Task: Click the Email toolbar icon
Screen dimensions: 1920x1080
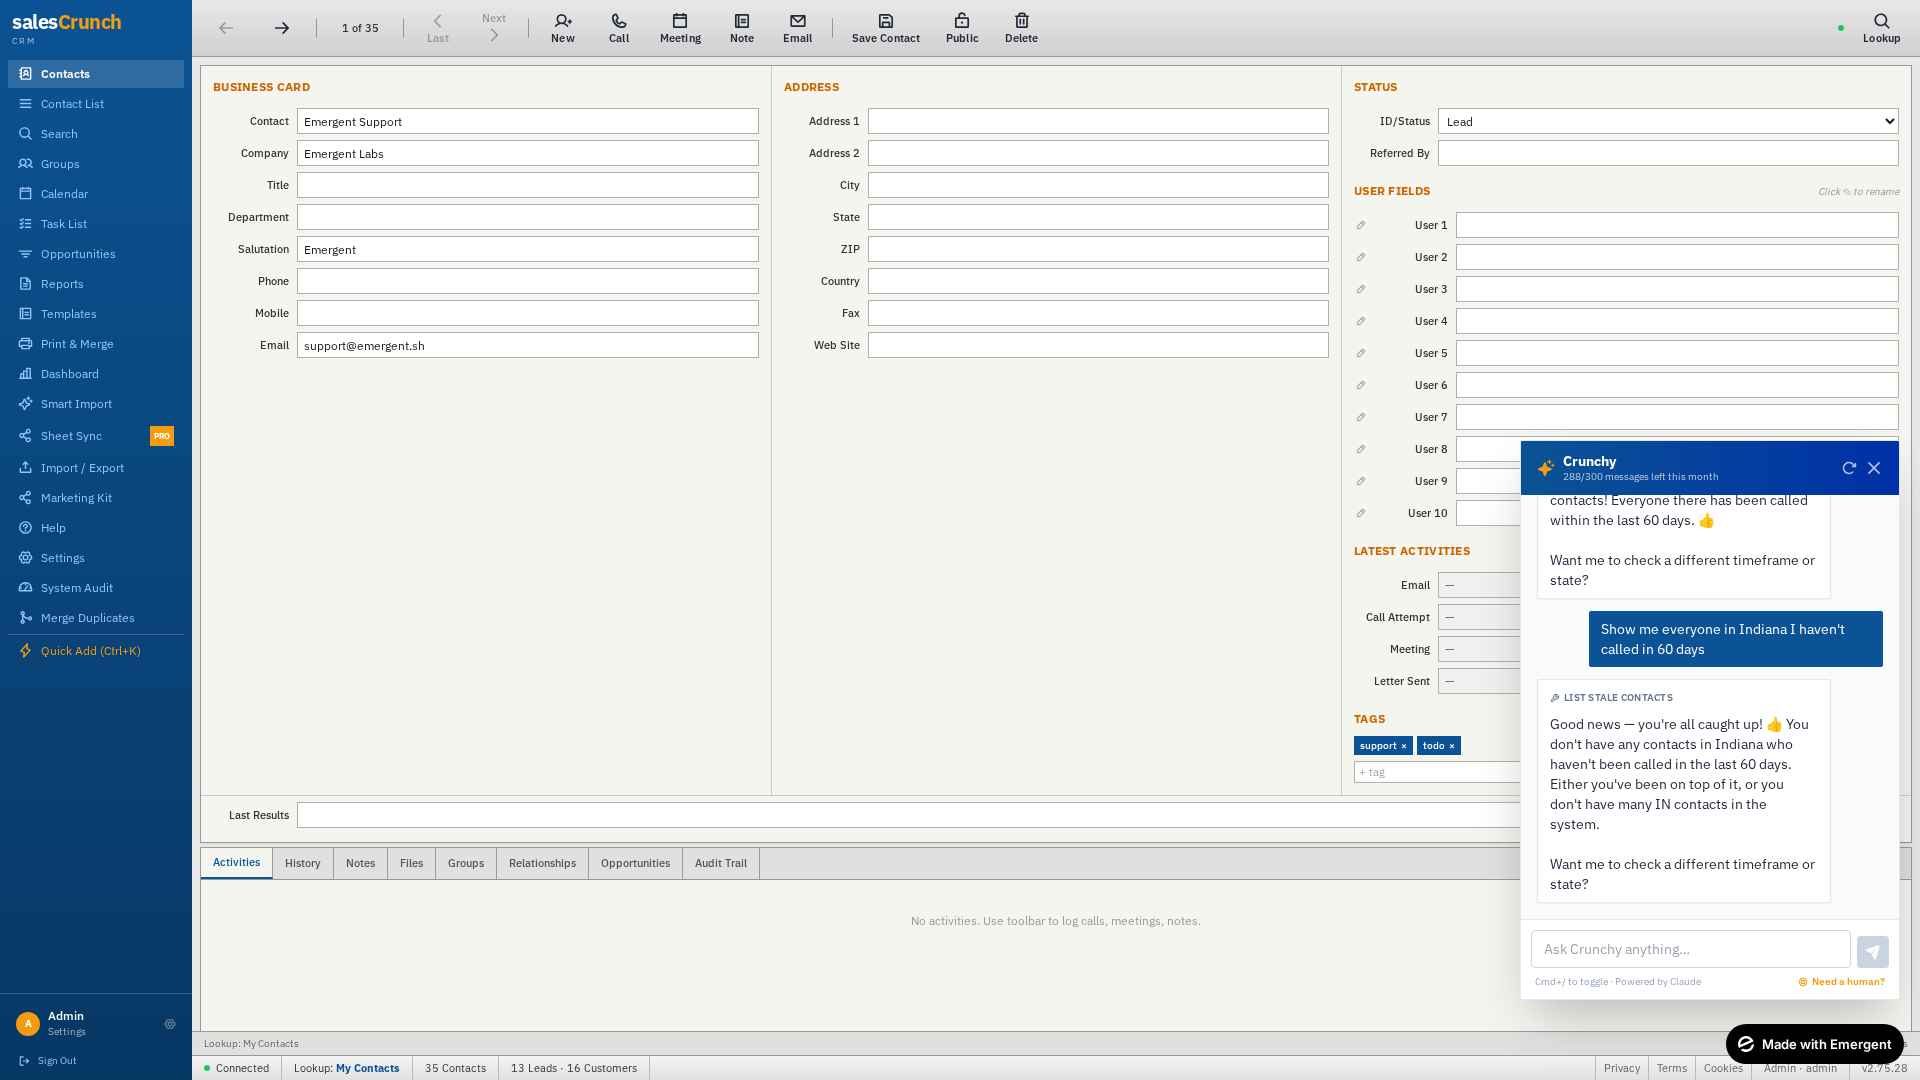Action: point(798,28)
